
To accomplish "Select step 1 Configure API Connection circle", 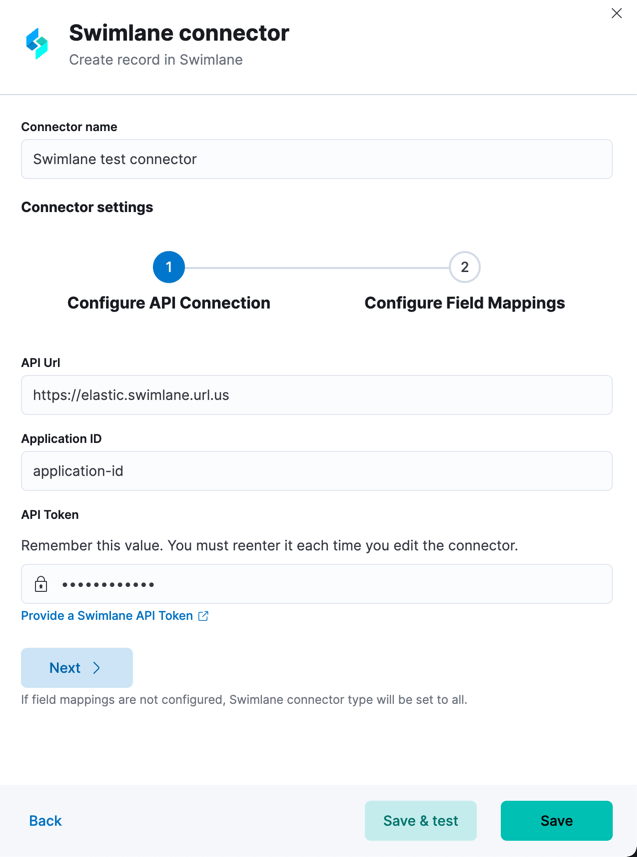I will [x=169, y=267].
